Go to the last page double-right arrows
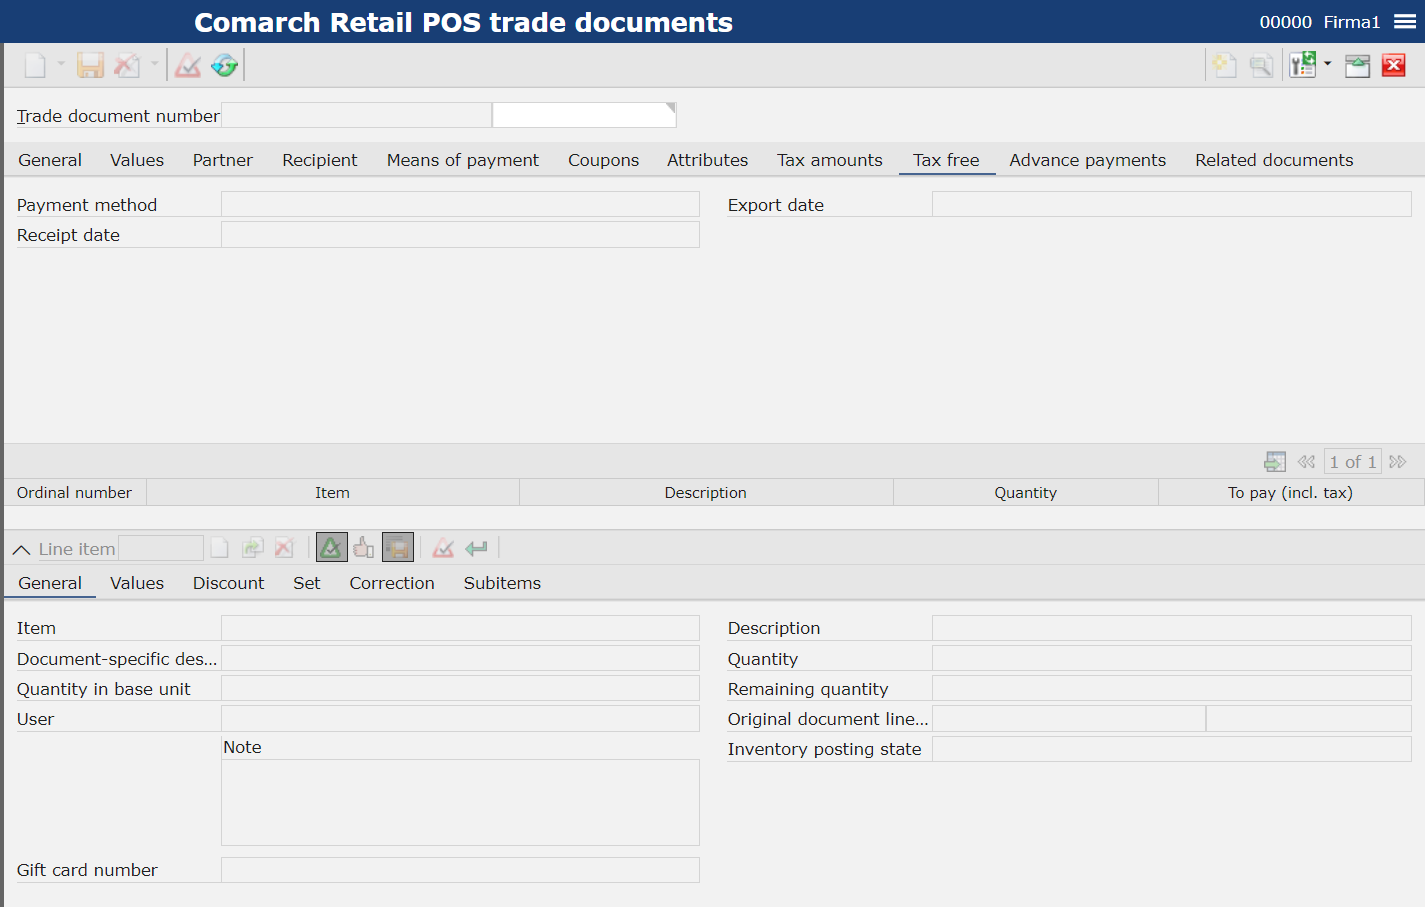 [1398, 461]
